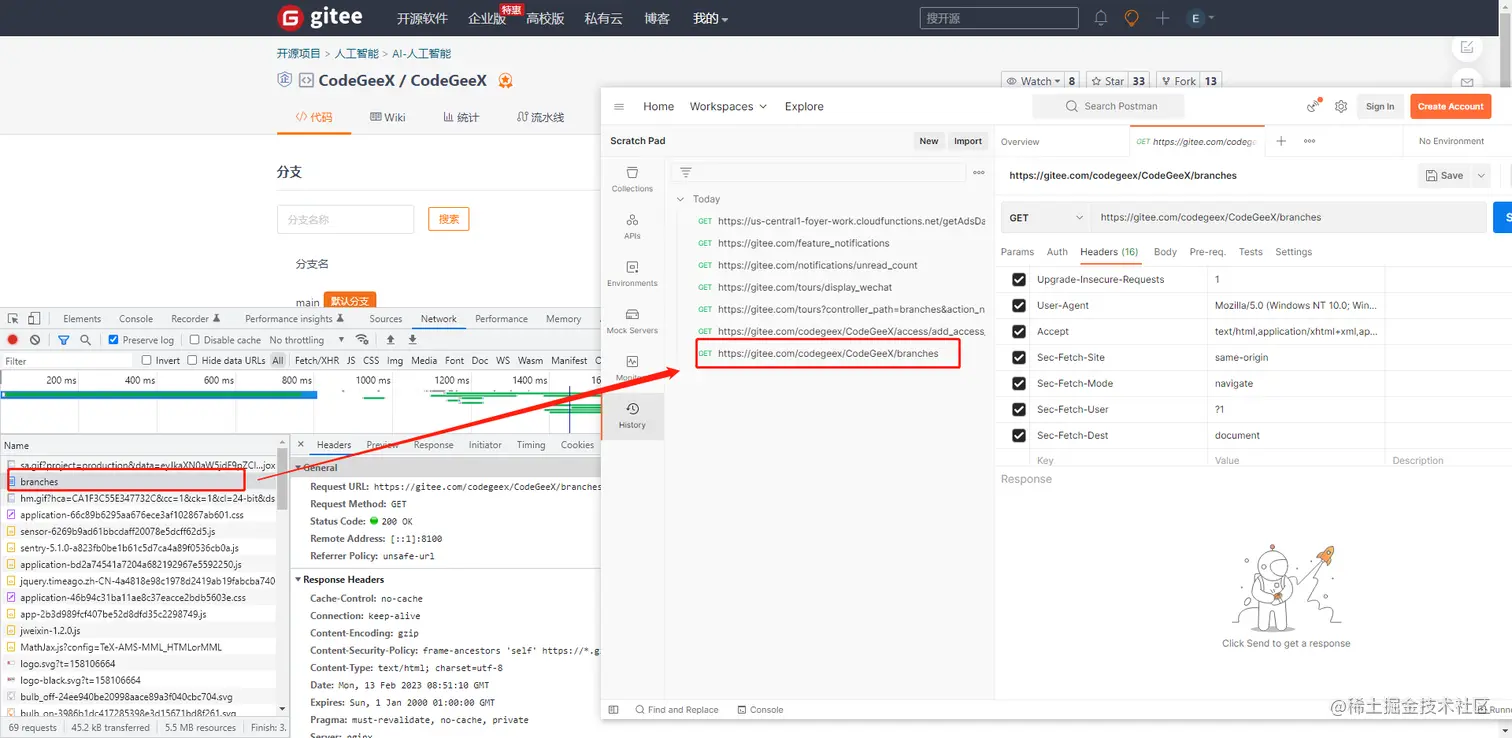Uncheck Sec-Fetch-Site header checkbox
1512x738 pixels.
[1019, 357]
